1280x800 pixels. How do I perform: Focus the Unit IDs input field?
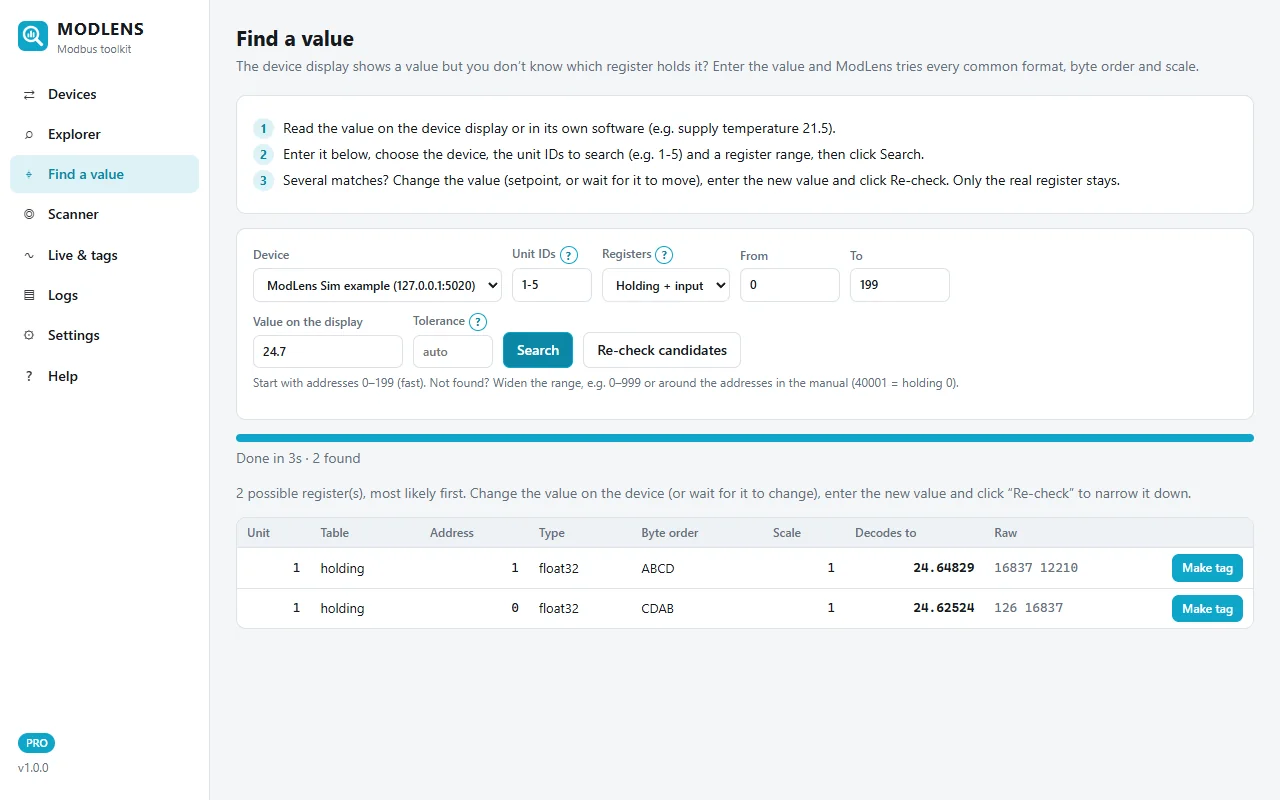[x=552, y=285]
